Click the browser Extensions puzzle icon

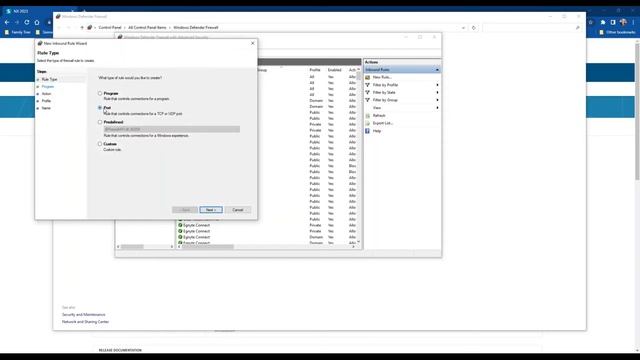click(602, 22)
